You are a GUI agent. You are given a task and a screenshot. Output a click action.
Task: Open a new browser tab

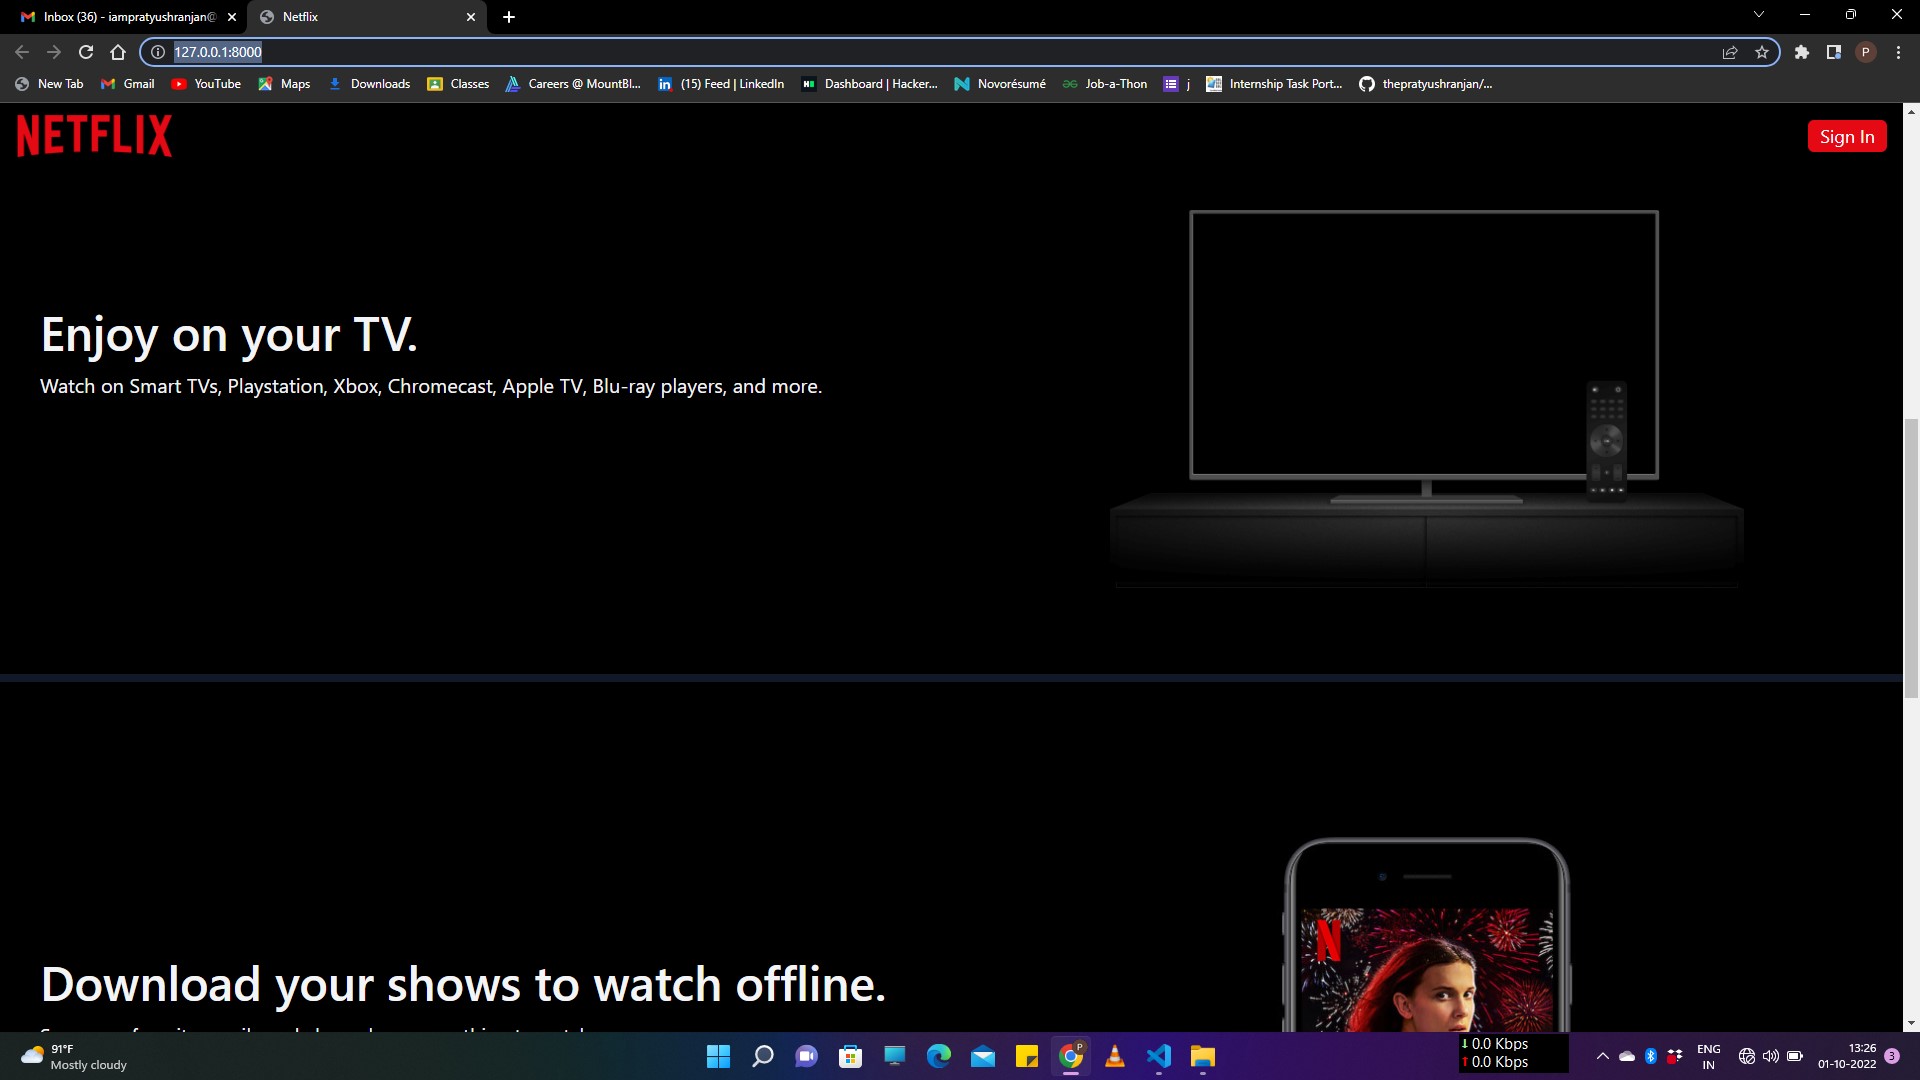coord(509,17)
